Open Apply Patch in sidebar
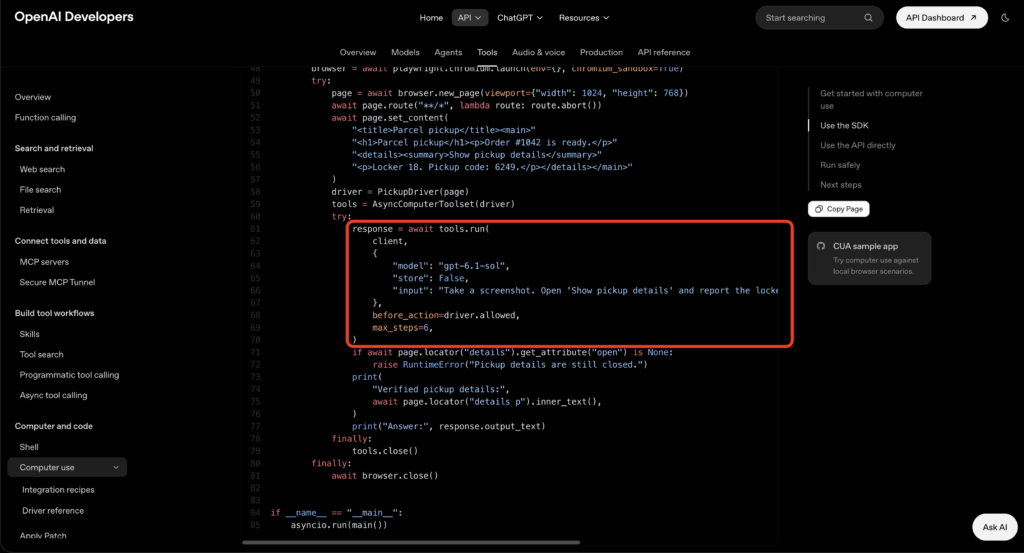The height and width of the screenshot is (553, 1024). pos(42,535)
